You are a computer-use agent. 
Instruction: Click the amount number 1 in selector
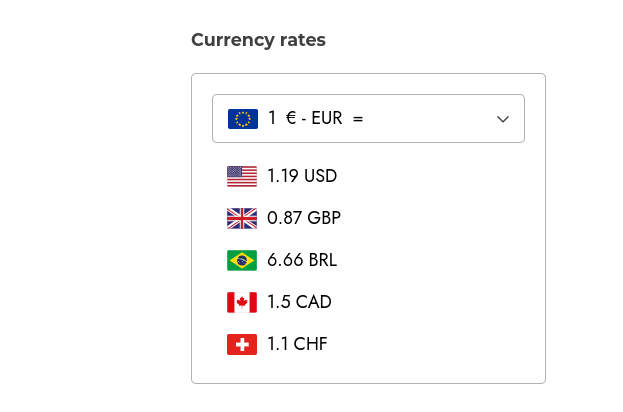point(272,118)
